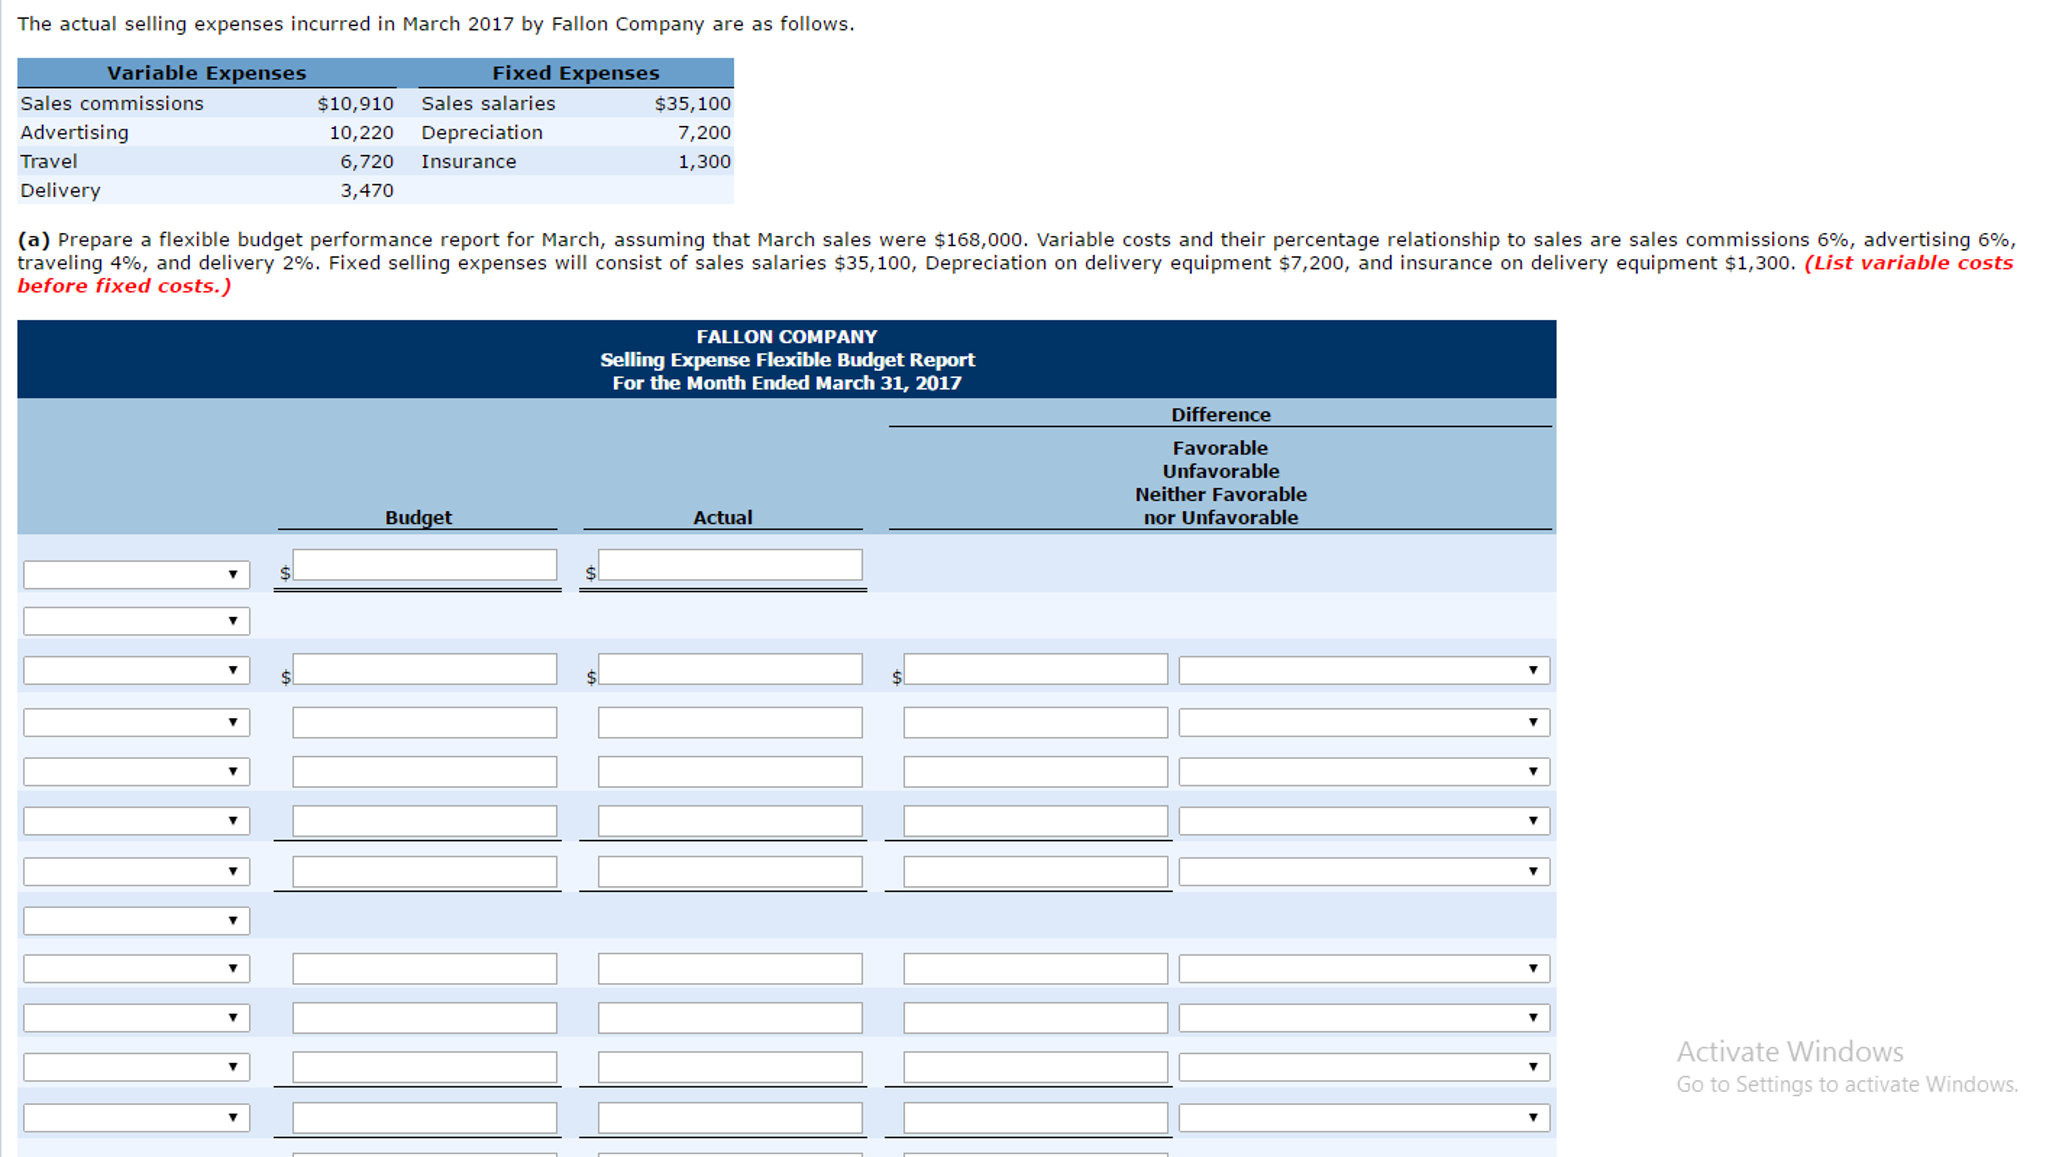Click the Fixed Expenses table header
This screenshot has width=2046, height=1157.
[576, 73]
